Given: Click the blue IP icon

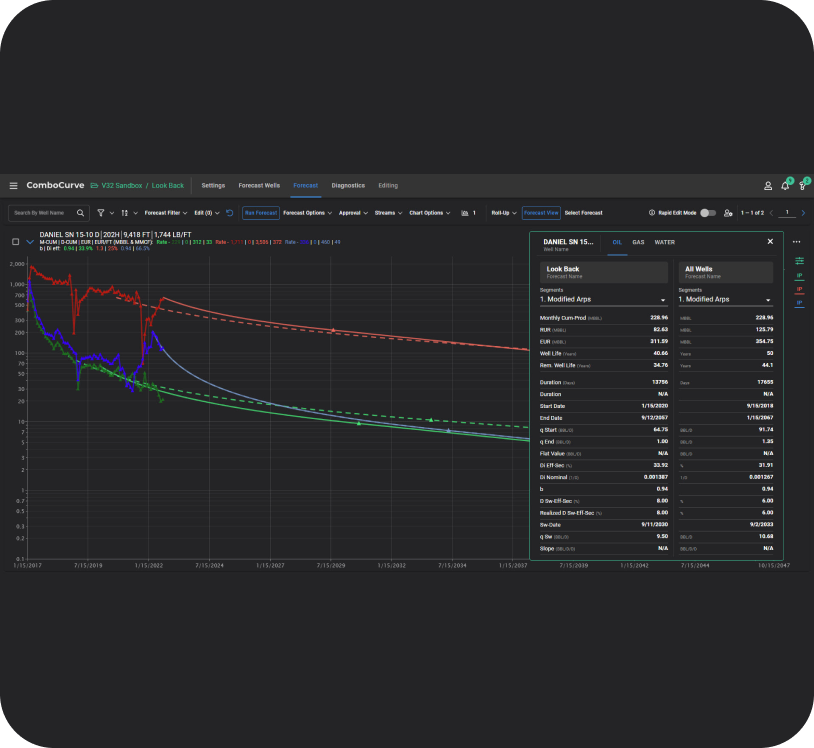Looking at the screenshot, I should [799, 303].
